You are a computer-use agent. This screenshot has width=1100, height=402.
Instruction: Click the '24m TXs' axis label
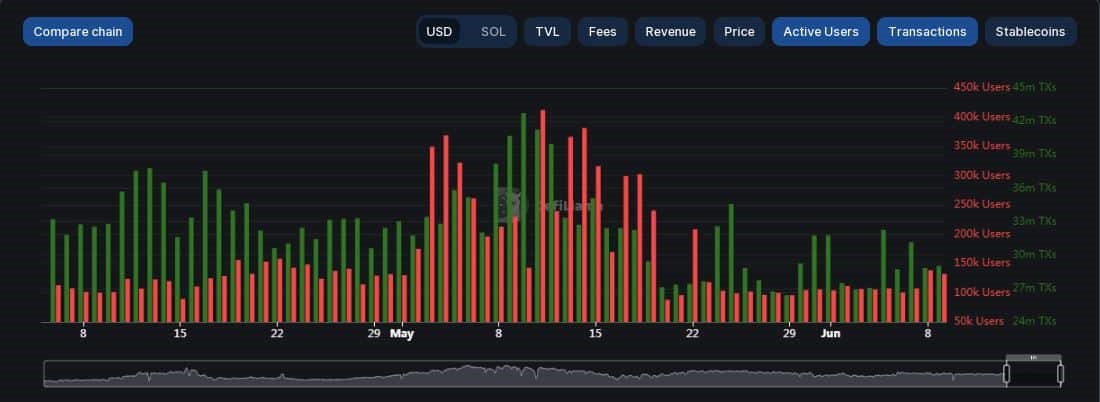(1034, 321)
